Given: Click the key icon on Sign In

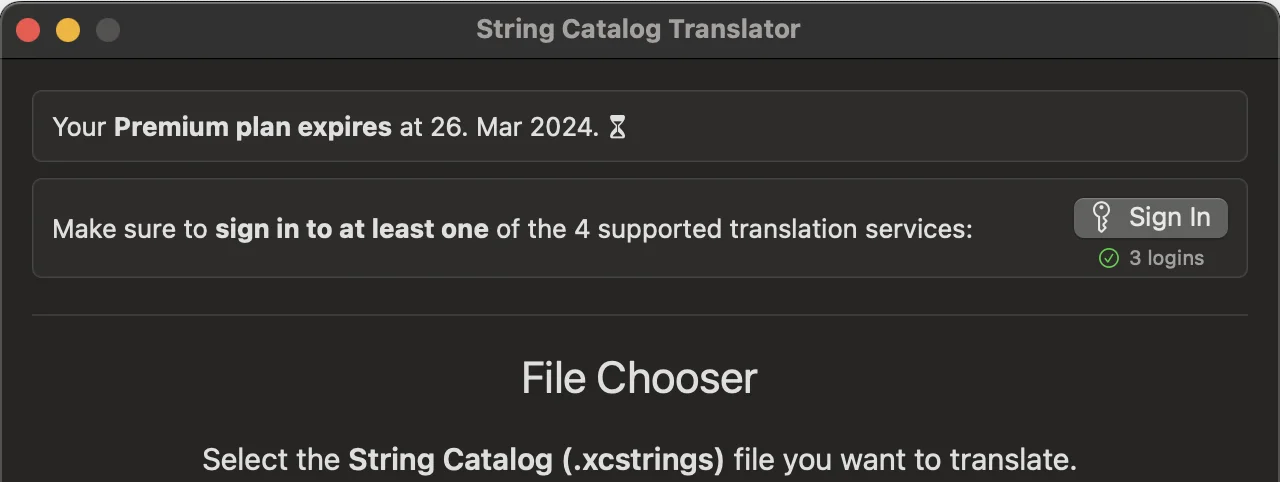Looking at the screenshot, I should pyautogui.click(x=1101, y=217).
